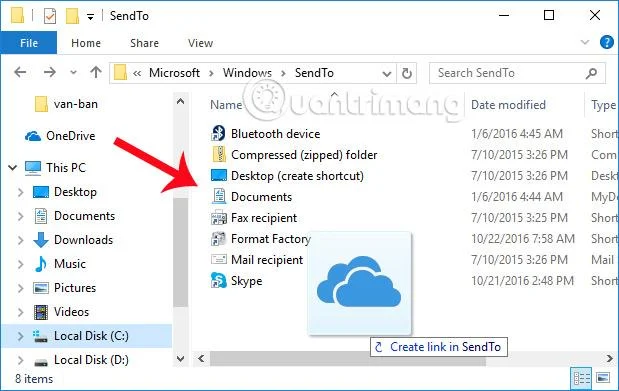619x391 pixels.
Task: Click the search magnifier icon
Action: point(591,73)
